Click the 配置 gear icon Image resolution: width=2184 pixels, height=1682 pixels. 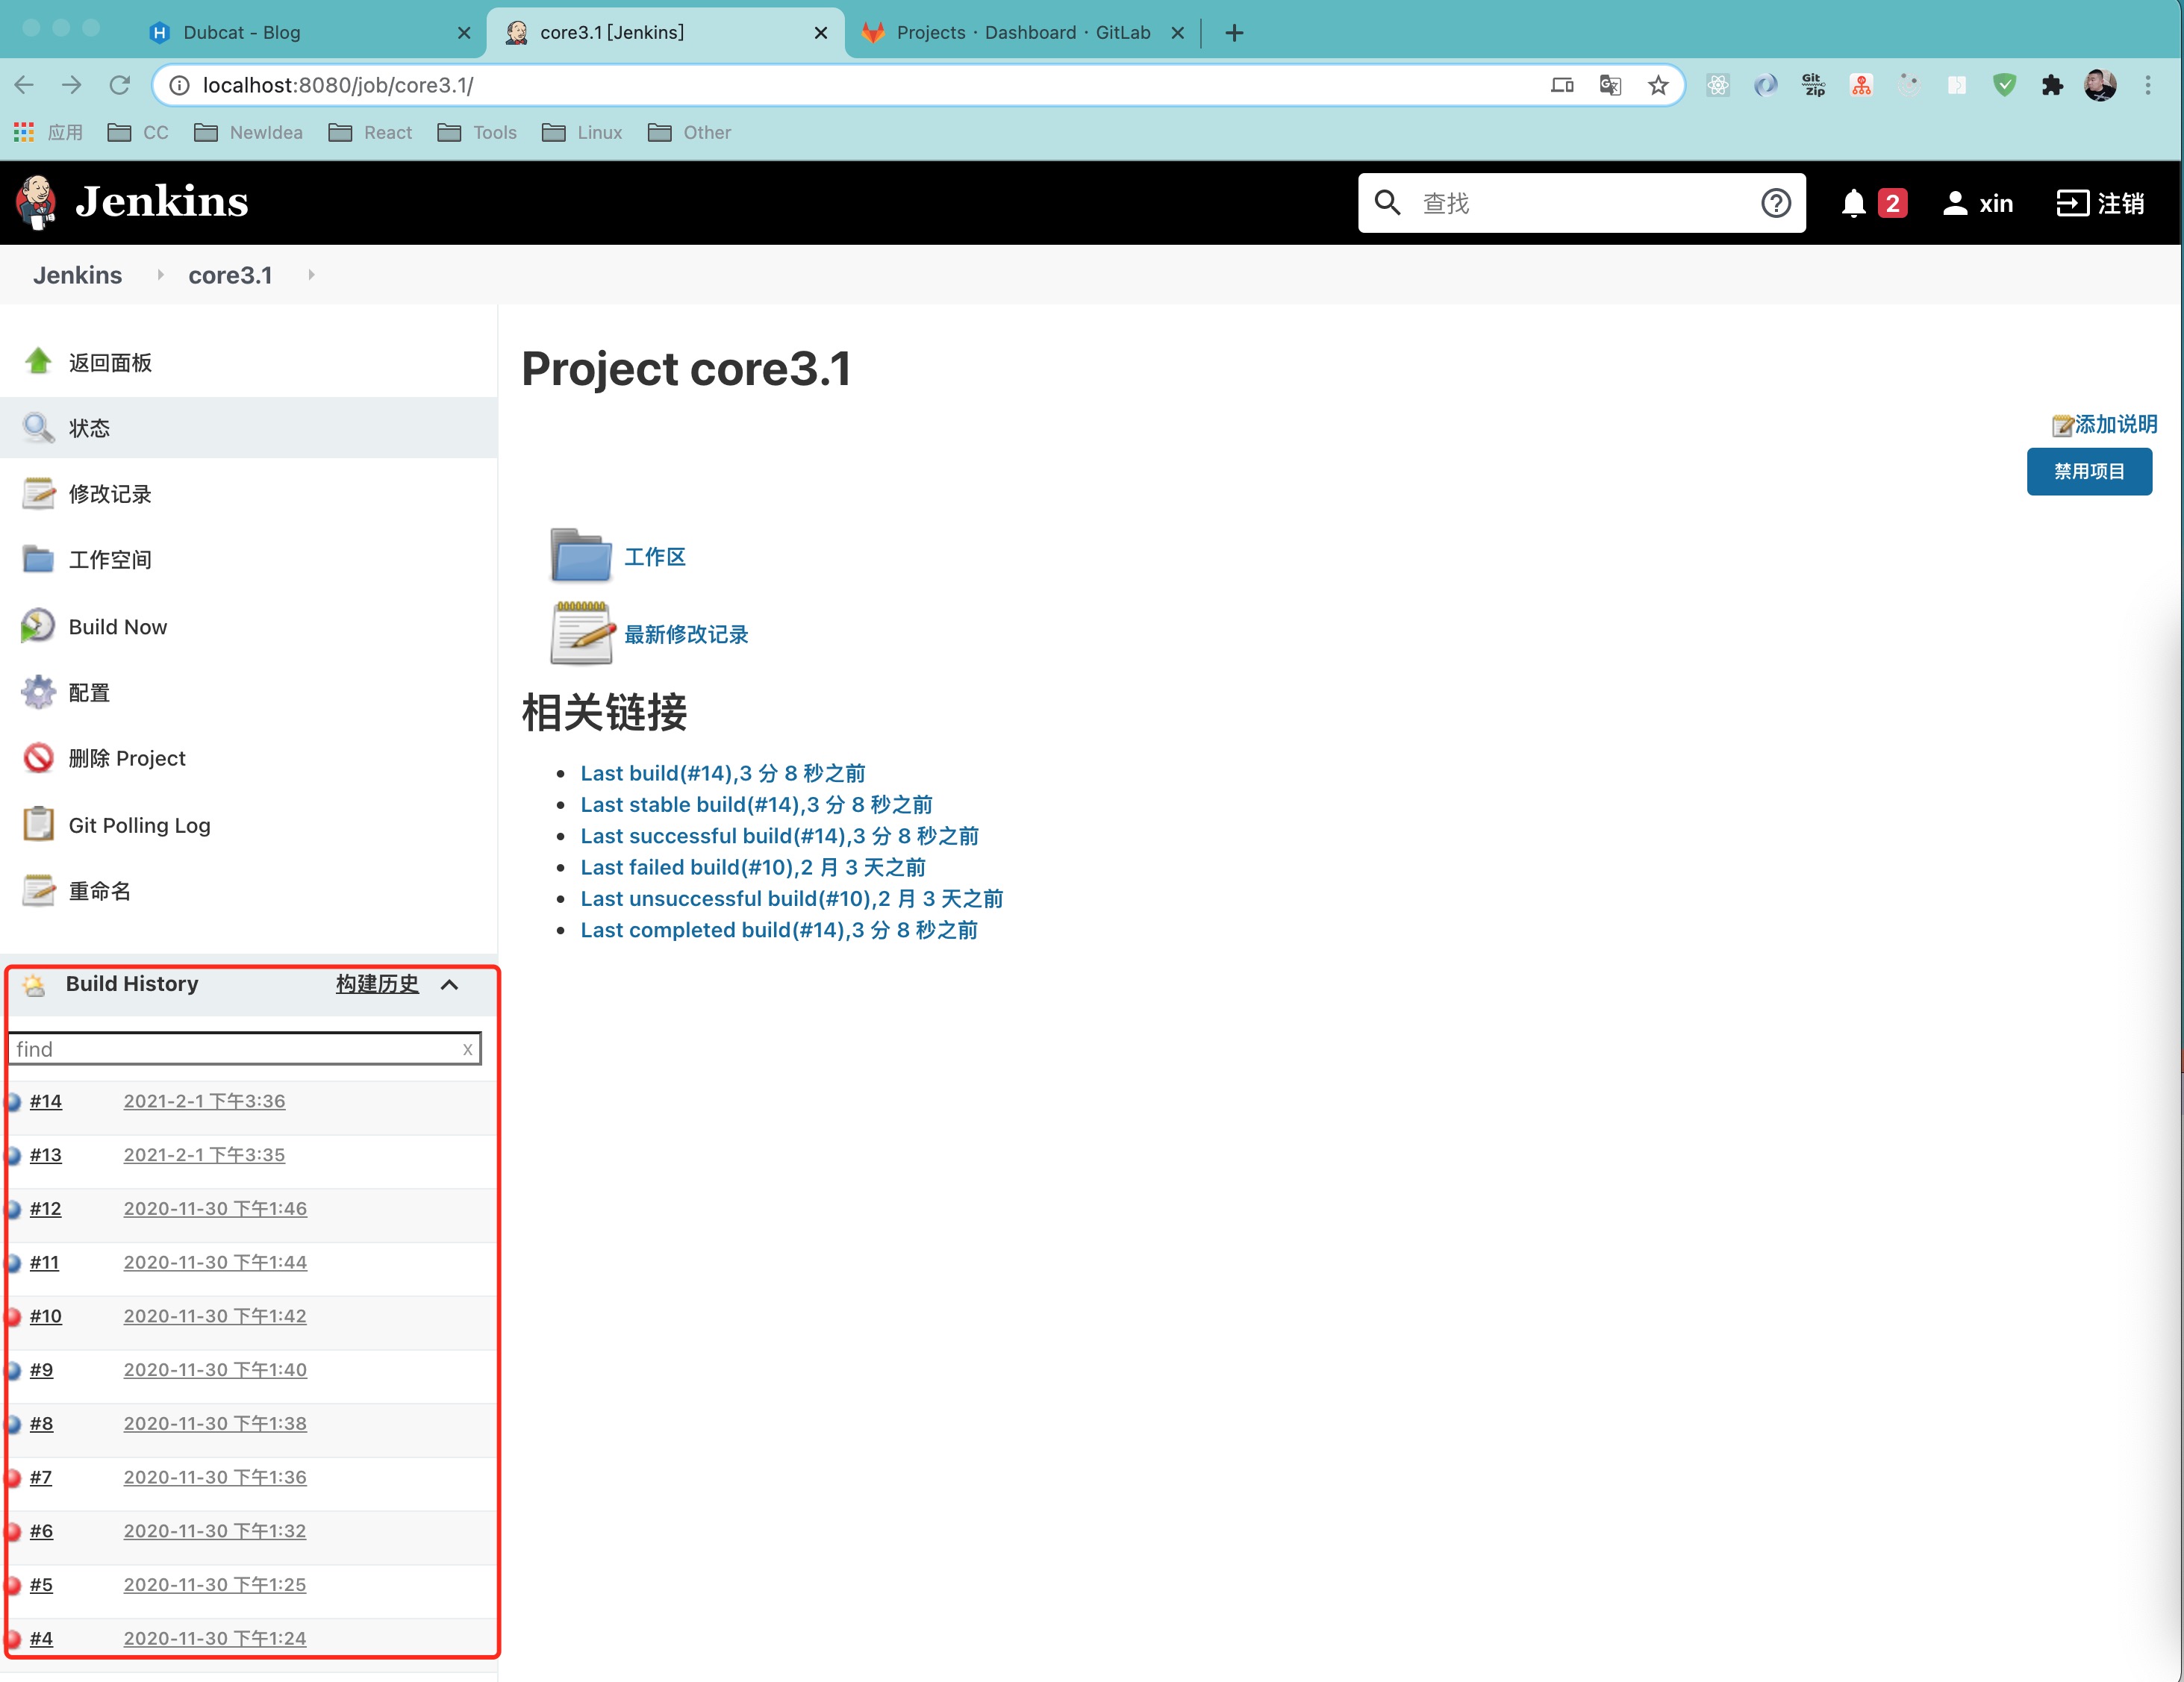[x=38, y=692]
